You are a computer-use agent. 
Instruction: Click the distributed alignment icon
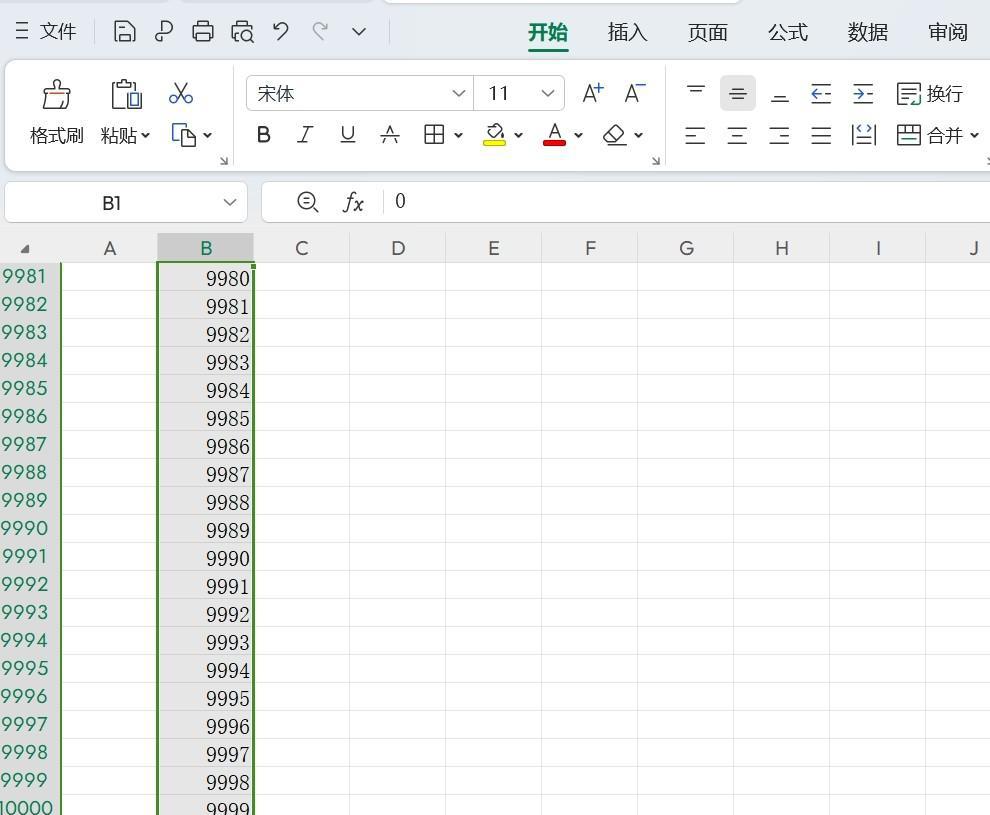(864, 135)
